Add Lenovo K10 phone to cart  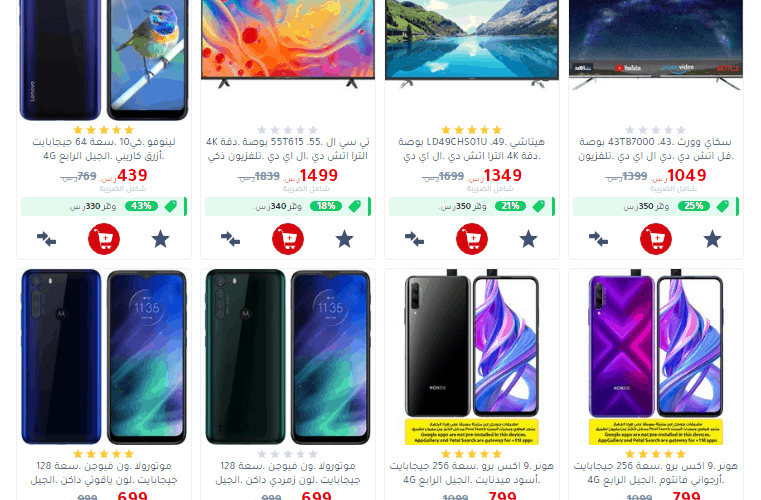coord(104,239)
